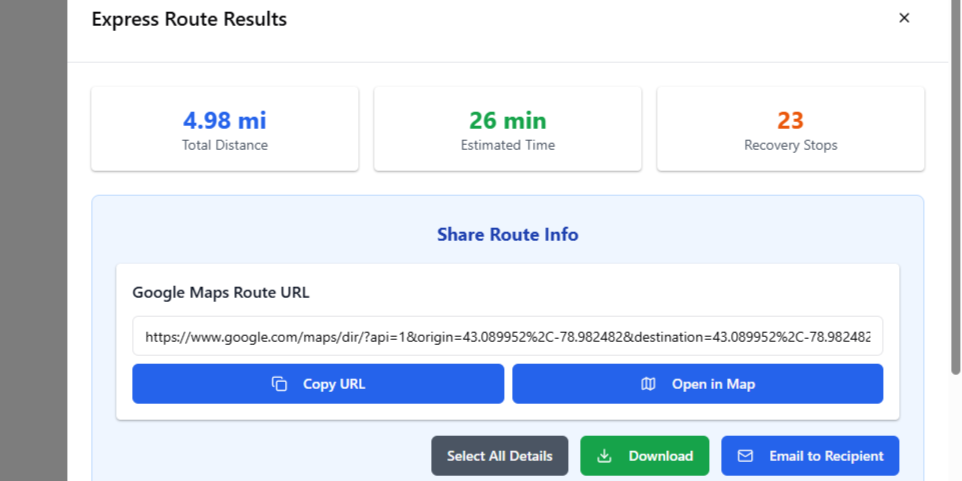Open the route via Open in Map

click(697, 384)
